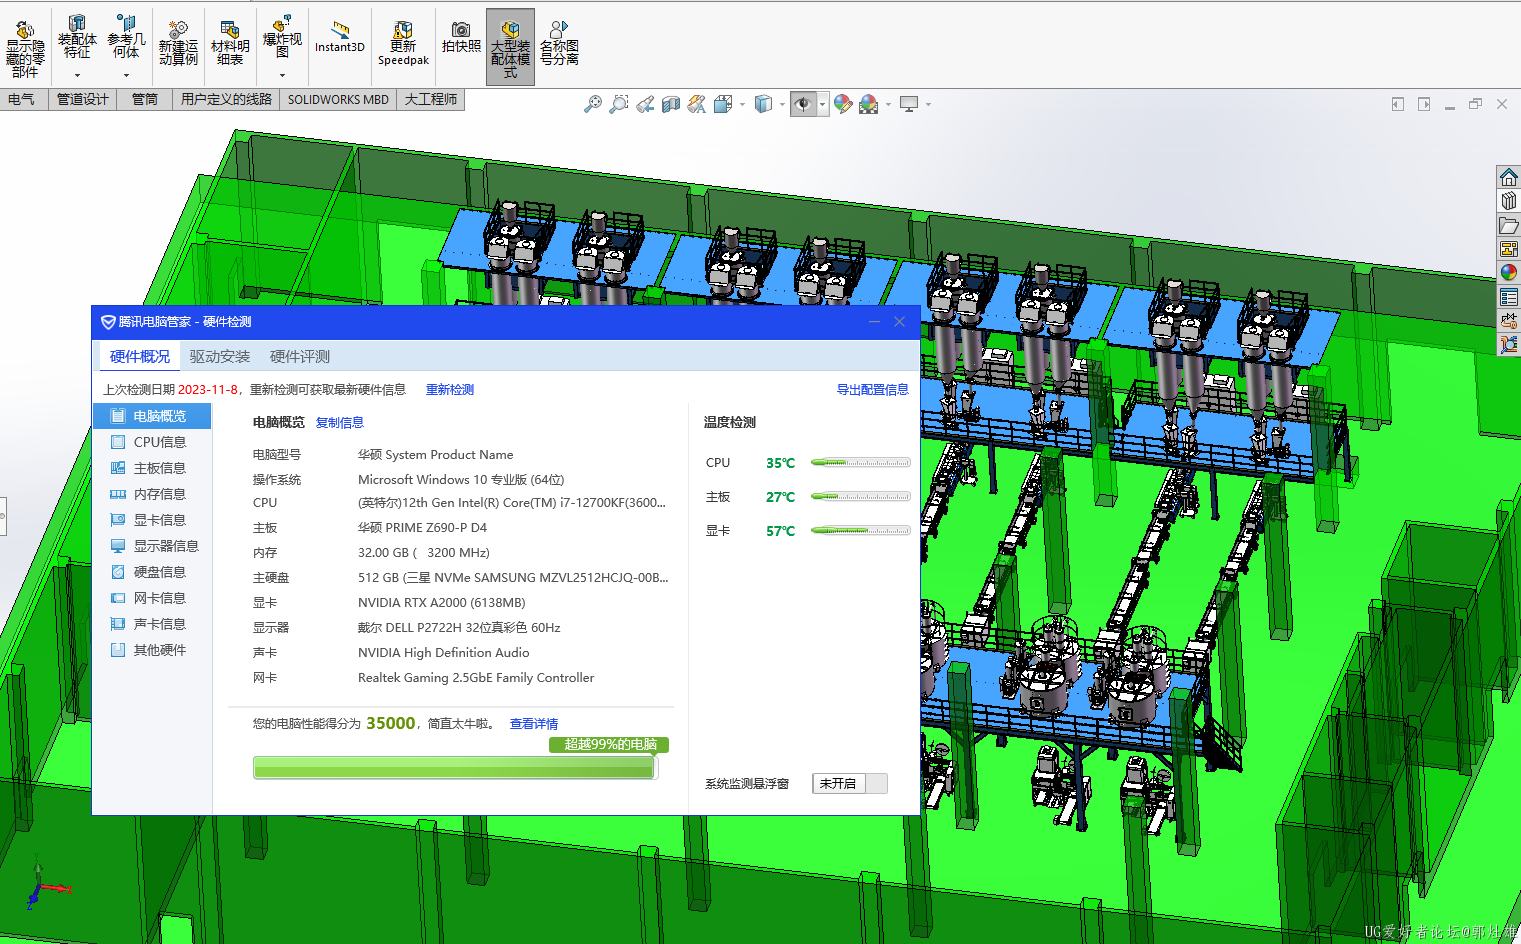Open Apply Scene dropdown arrow
This screenshot has width=1521, height=944.
(x=888, y=104)
